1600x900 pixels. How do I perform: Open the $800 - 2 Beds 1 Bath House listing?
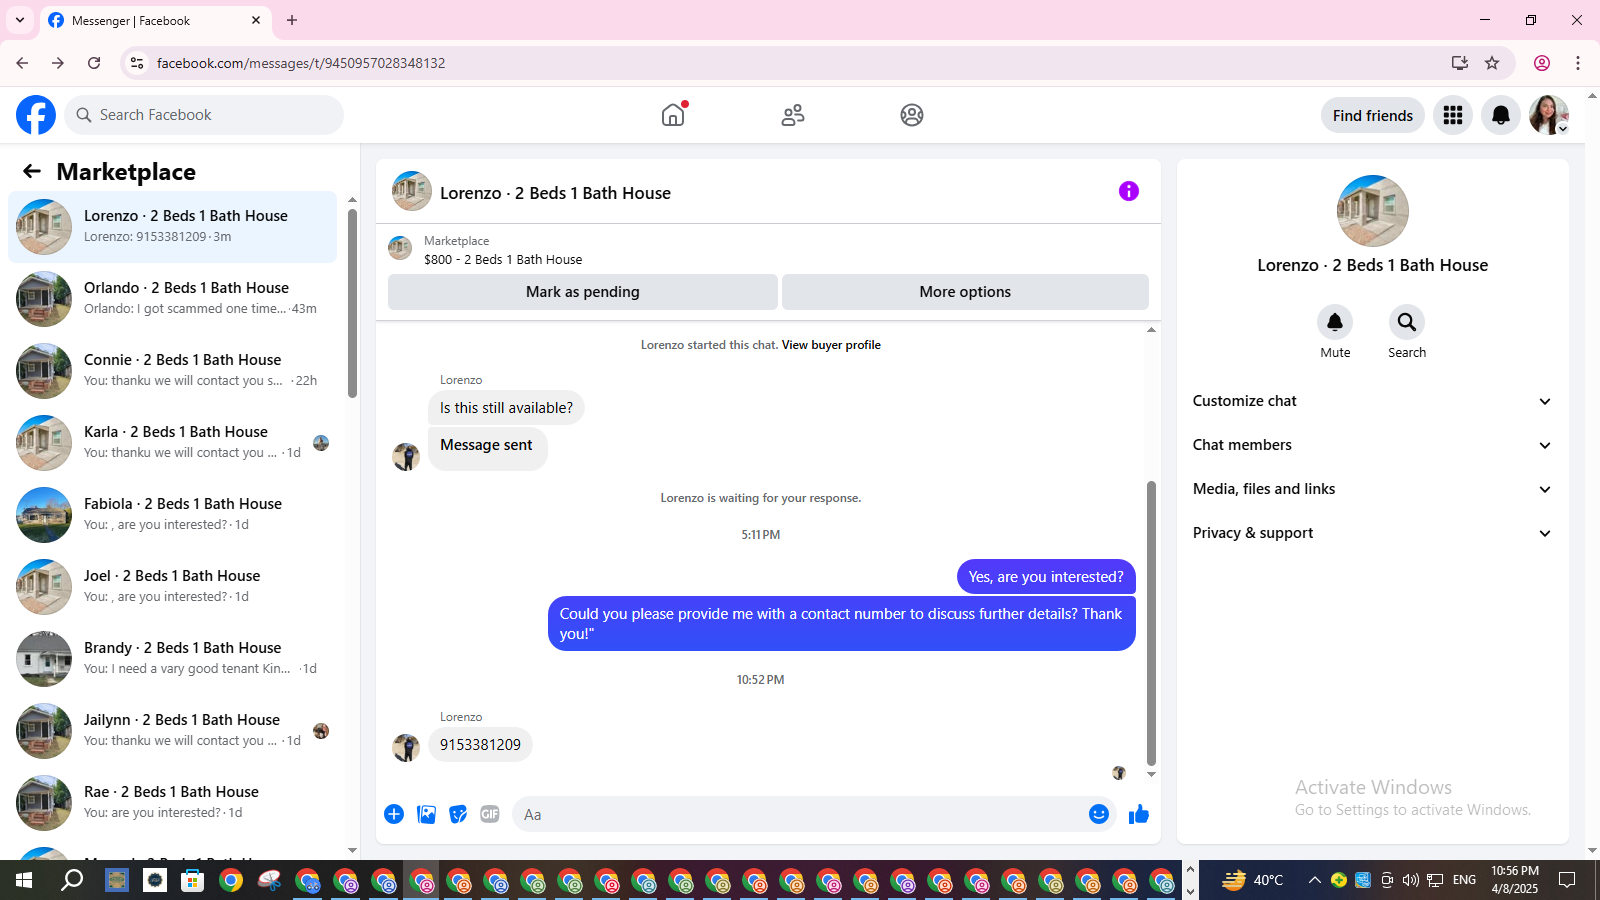click(503, 260)
